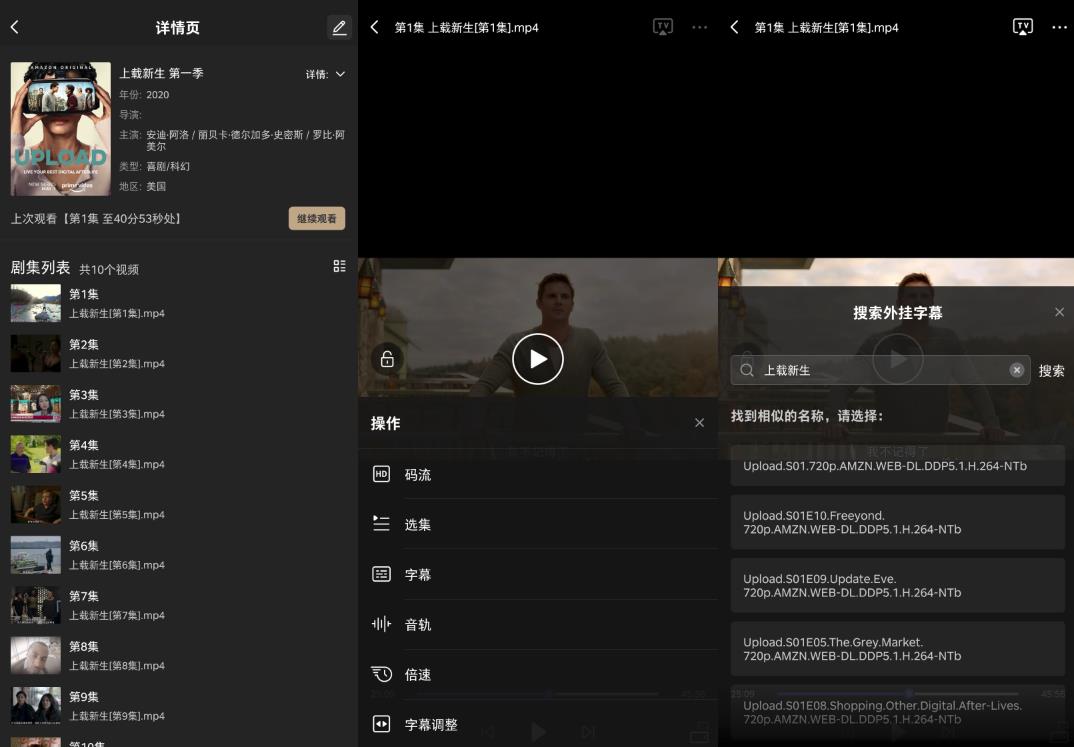Go back from the detail page with the arrow
The image size is (1074, 747).
pyautogui.click(x=15, y=27)
